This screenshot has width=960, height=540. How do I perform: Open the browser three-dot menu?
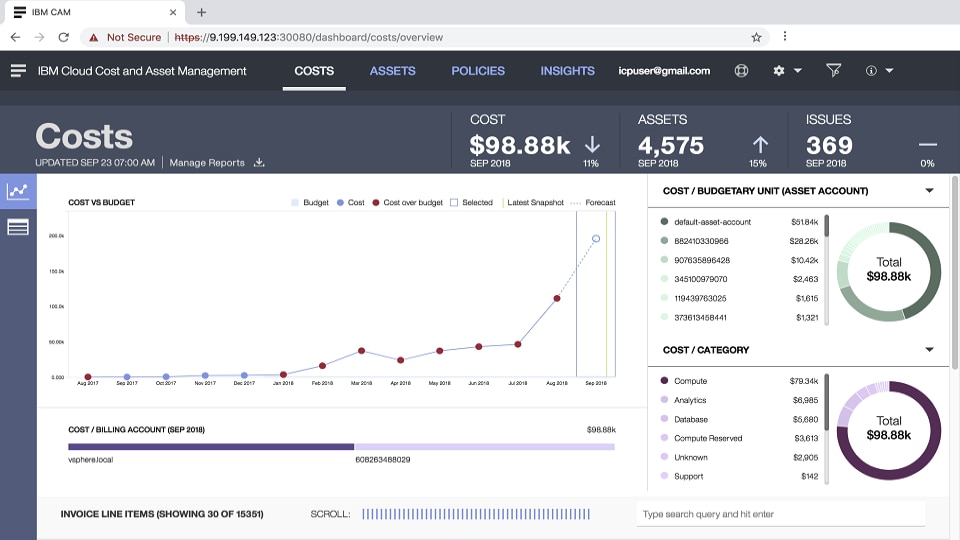click(x=784, y=37)
